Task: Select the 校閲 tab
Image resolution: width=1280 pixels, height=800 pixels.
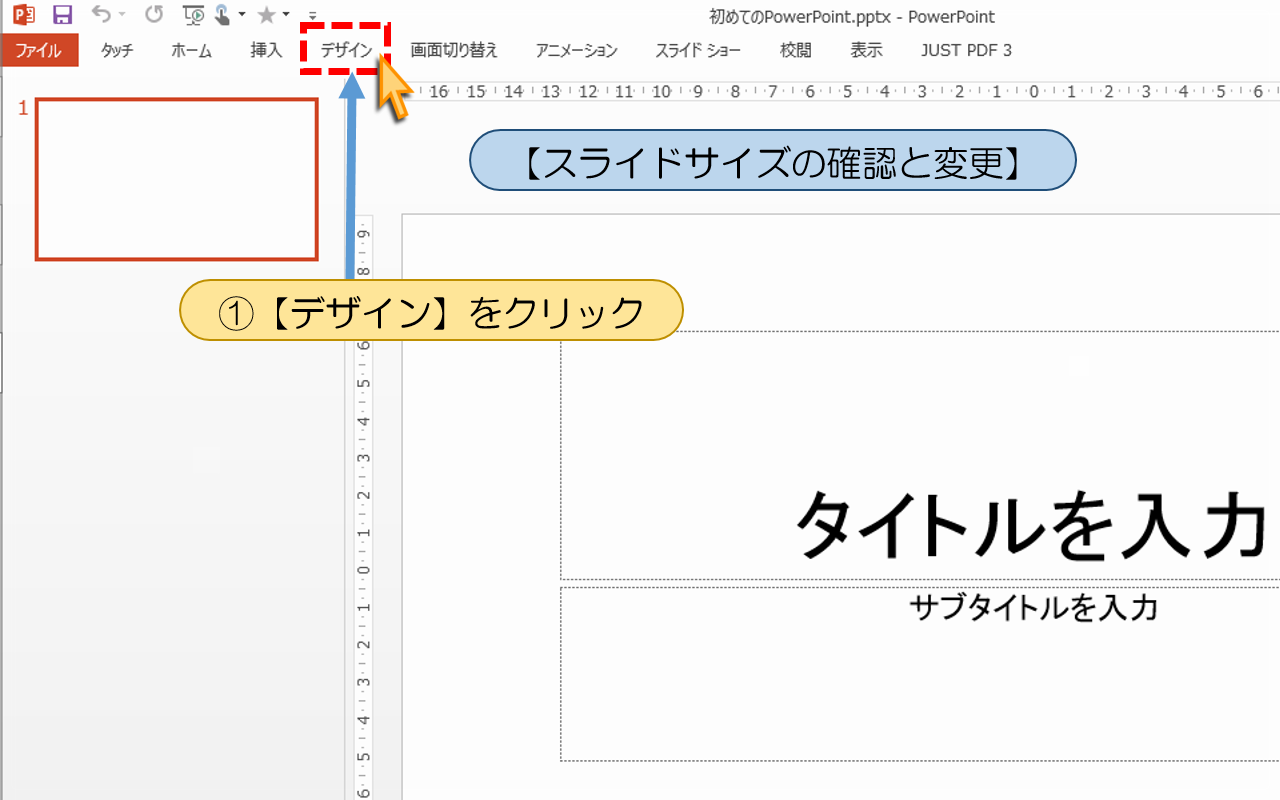Action: 795,49
